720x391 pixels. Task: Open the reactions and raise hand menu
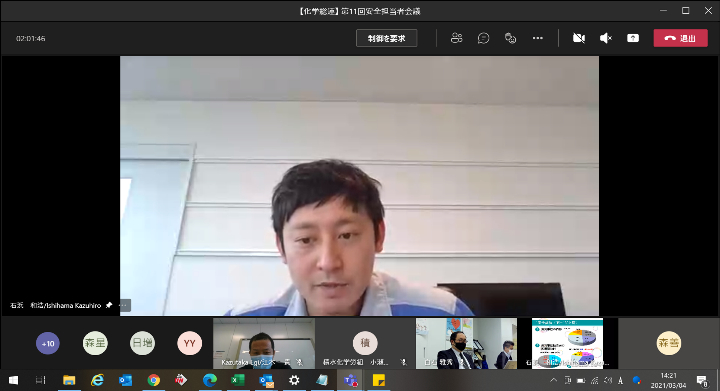point(510,38)
